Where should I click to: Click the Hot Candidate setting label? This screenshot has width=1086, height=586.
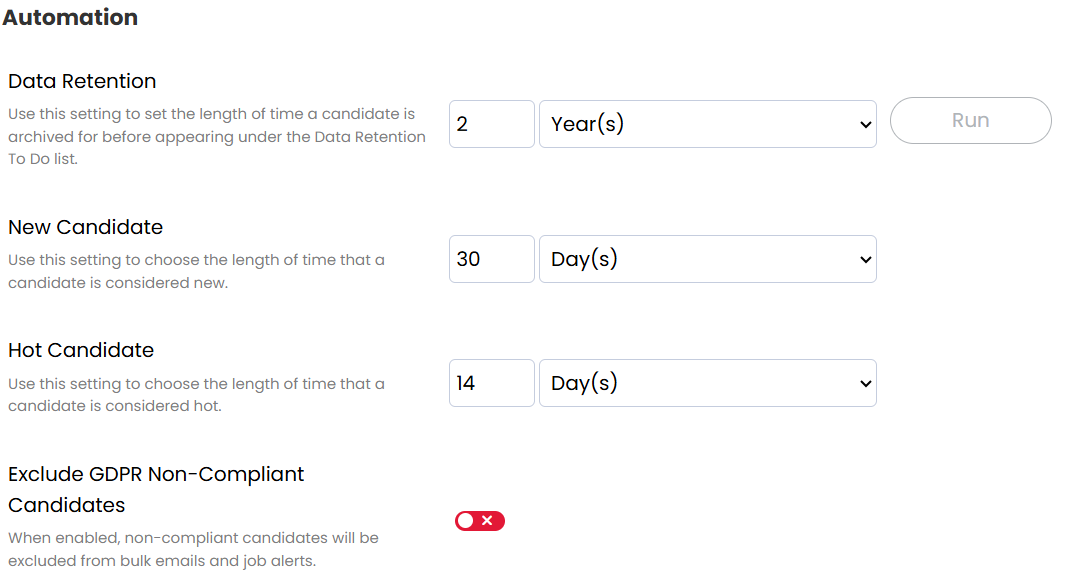point(81,350)
